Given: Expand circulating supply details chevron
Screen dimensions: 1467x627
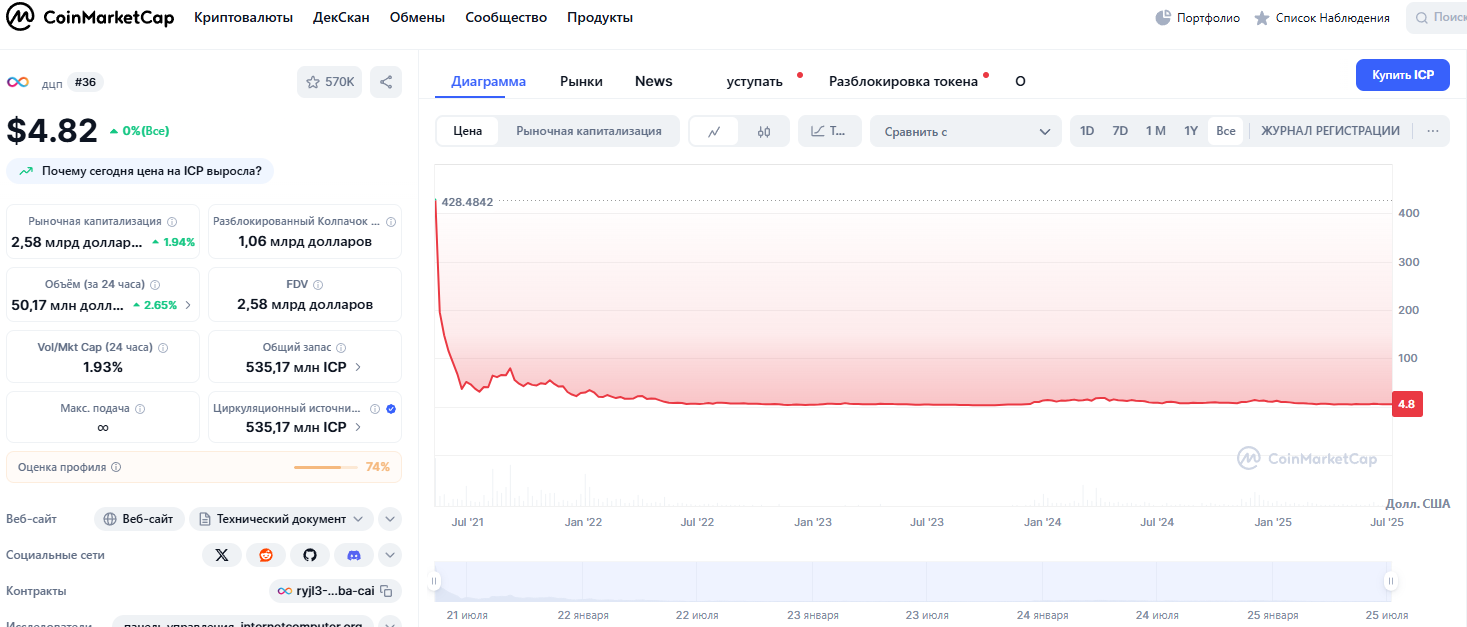Looking at the screenshot, I should 359,427.
